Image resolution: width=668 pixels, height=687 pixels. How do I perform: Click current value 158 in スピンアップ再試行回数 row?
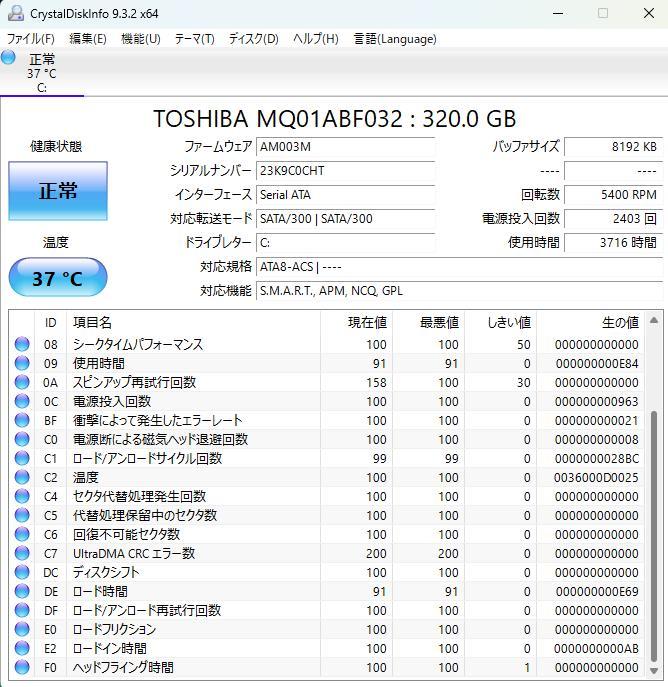(376, 382)
